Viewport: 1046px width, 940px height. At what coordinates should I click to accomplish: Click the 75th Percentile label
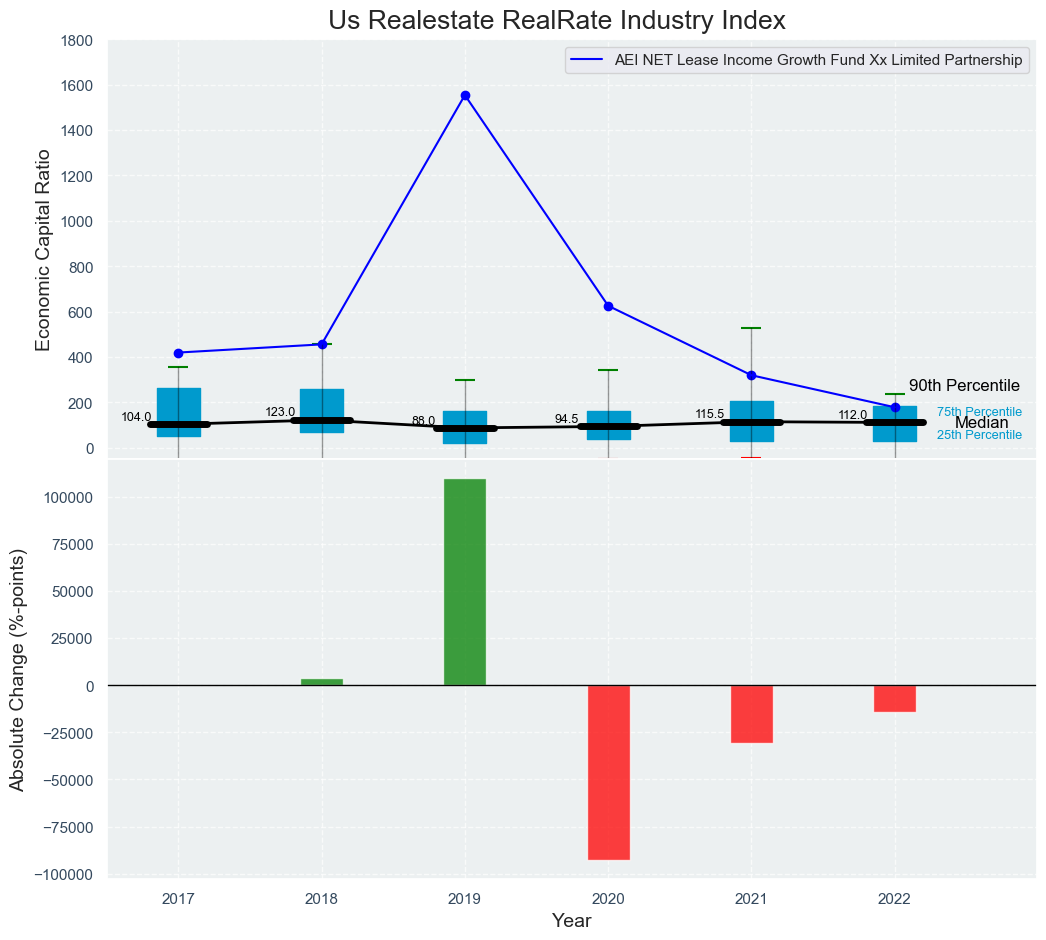[979, 412]
